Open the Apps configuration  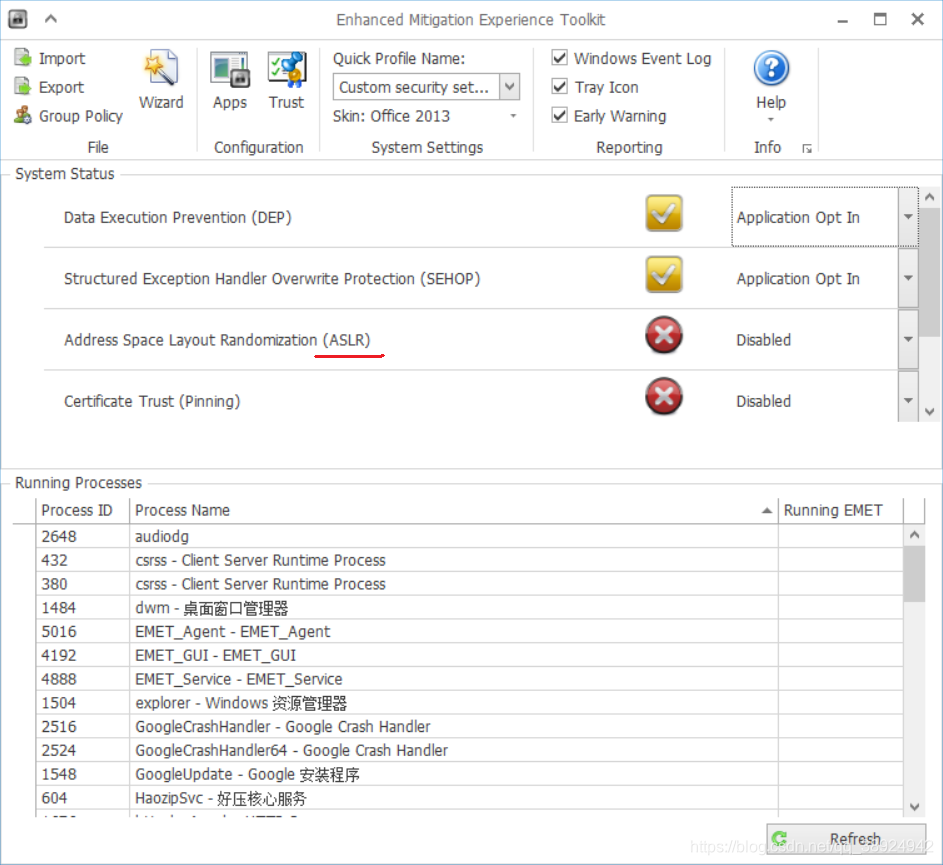(x=230, y=81)
